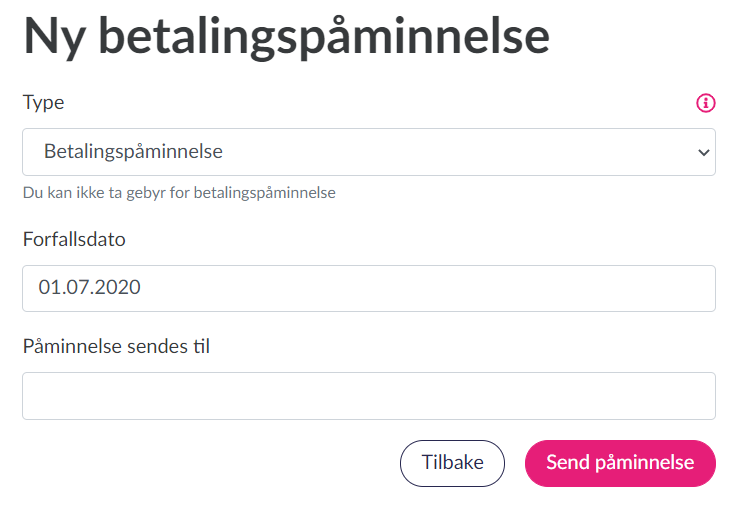
Task: Click the "Forfallsdato" field label
Action: (x=74, y=239)
